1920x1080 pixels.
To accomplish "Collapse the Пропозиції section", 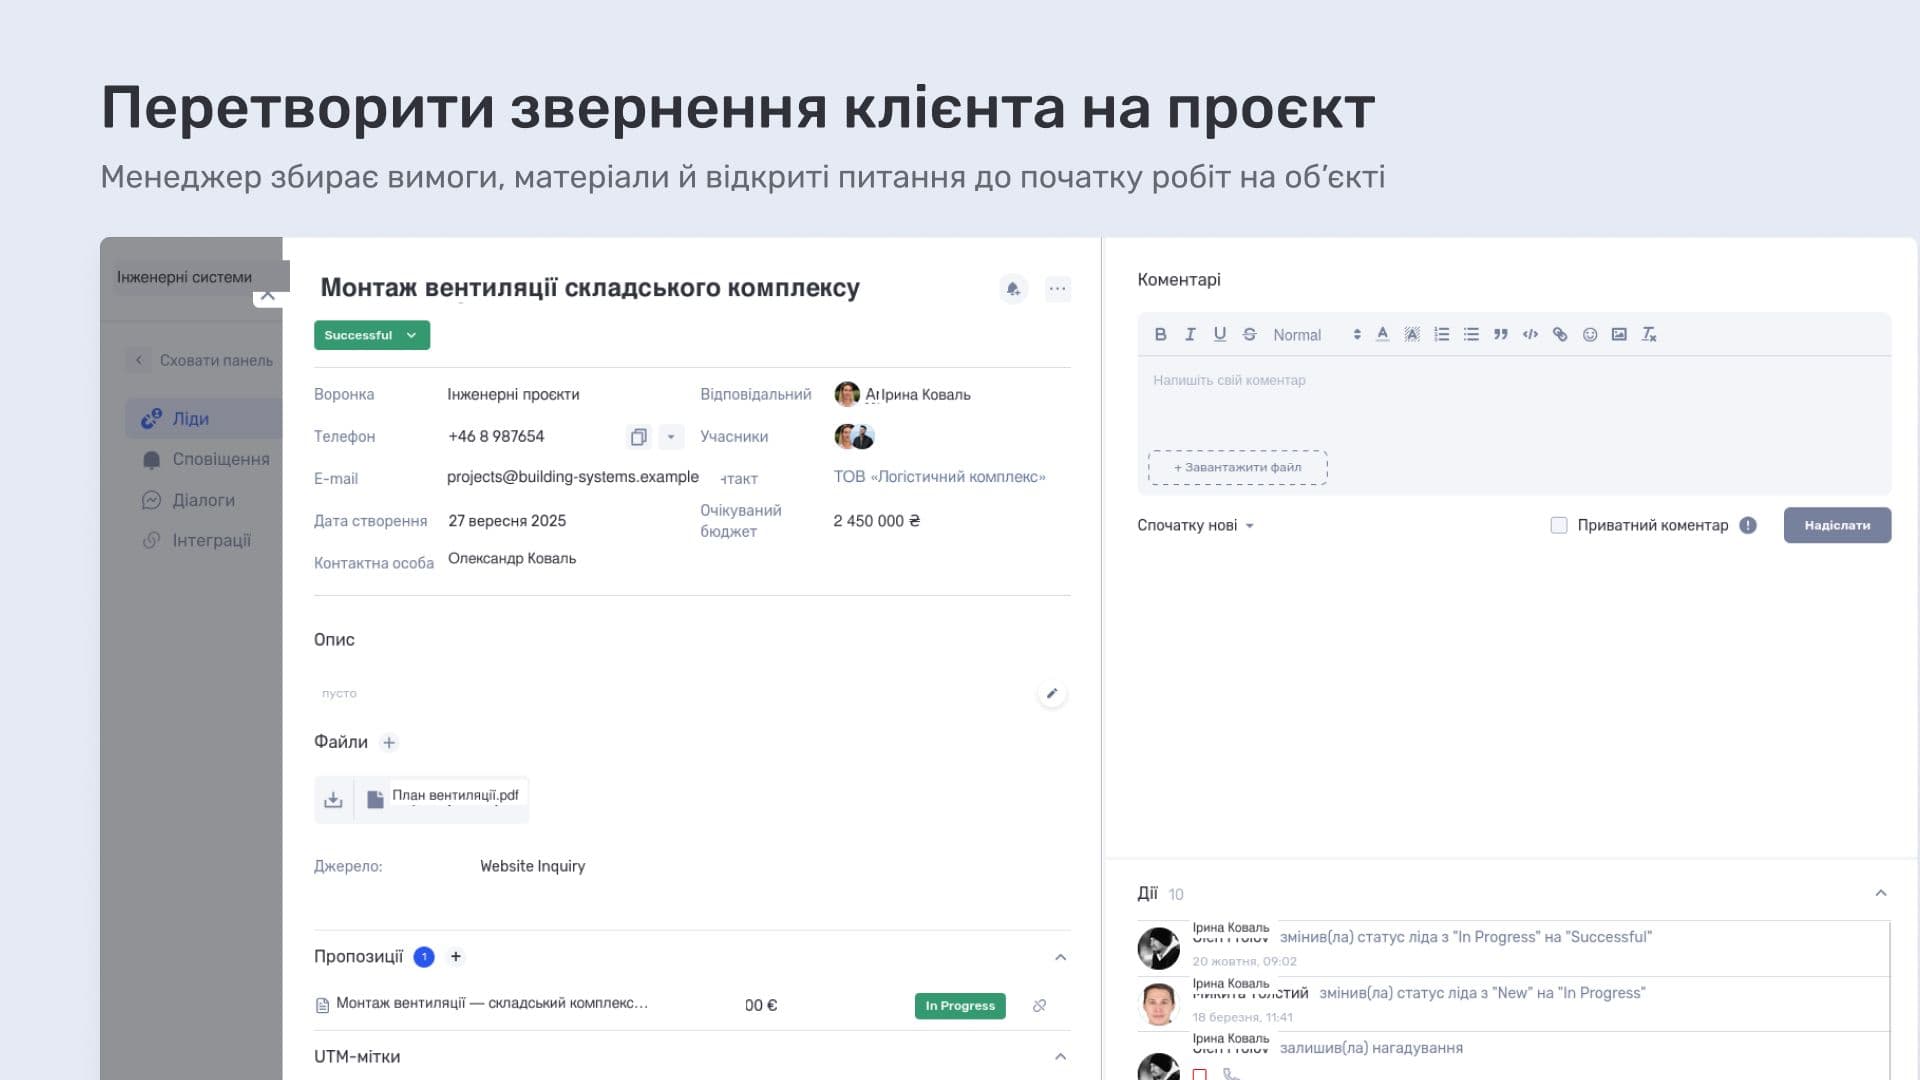I will point(1060,957).
